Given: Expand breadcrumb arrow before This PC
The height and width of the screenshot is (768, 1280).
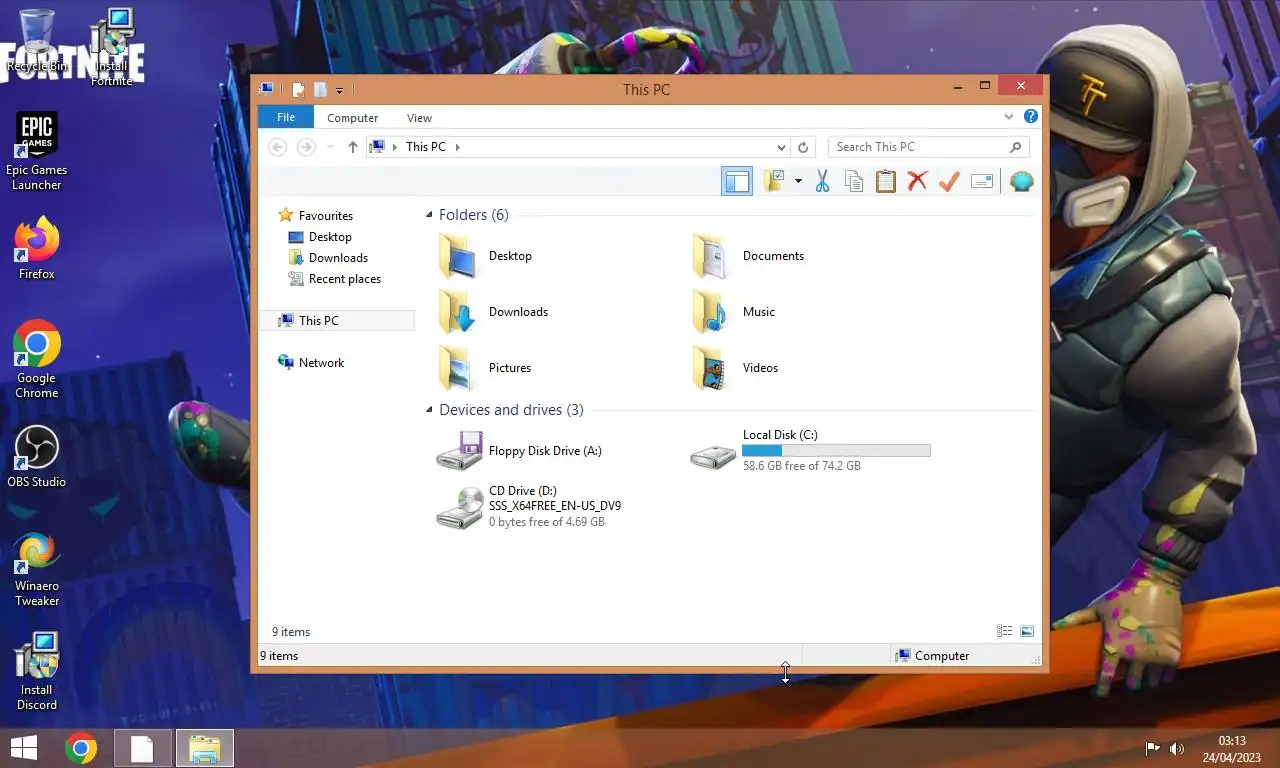Looking at the screenshot, I should tap(393, 147).
